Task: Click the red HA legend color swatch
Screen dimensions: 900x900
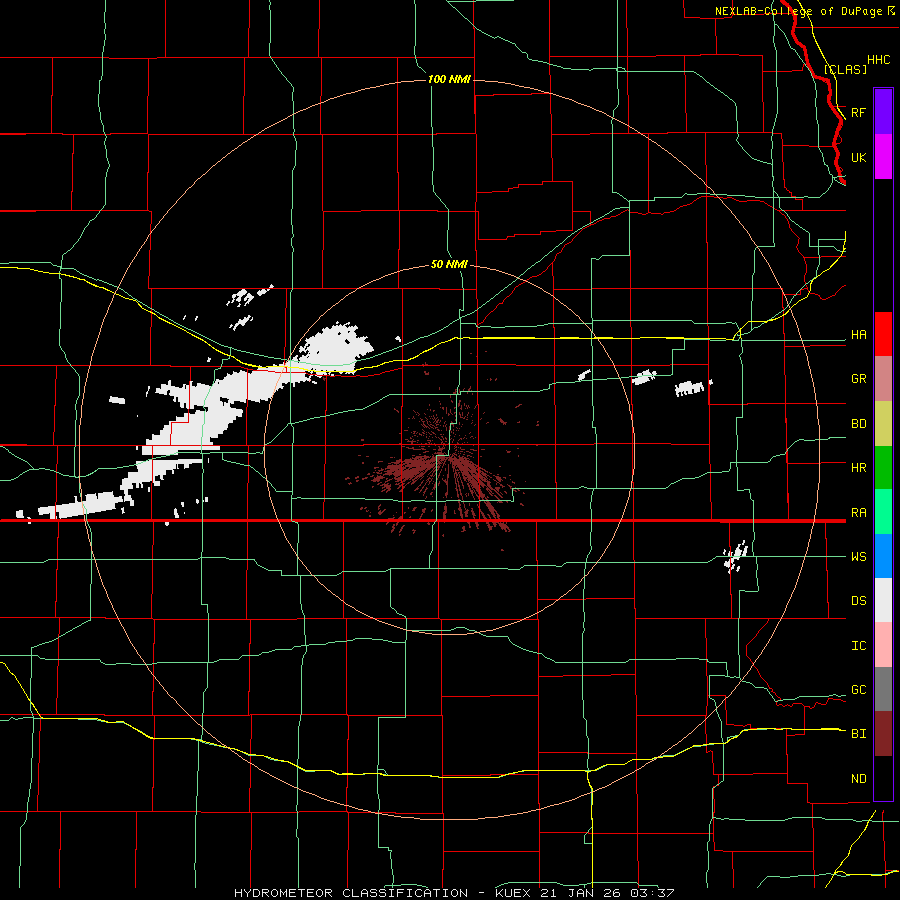Action: [x=883, y=334]
